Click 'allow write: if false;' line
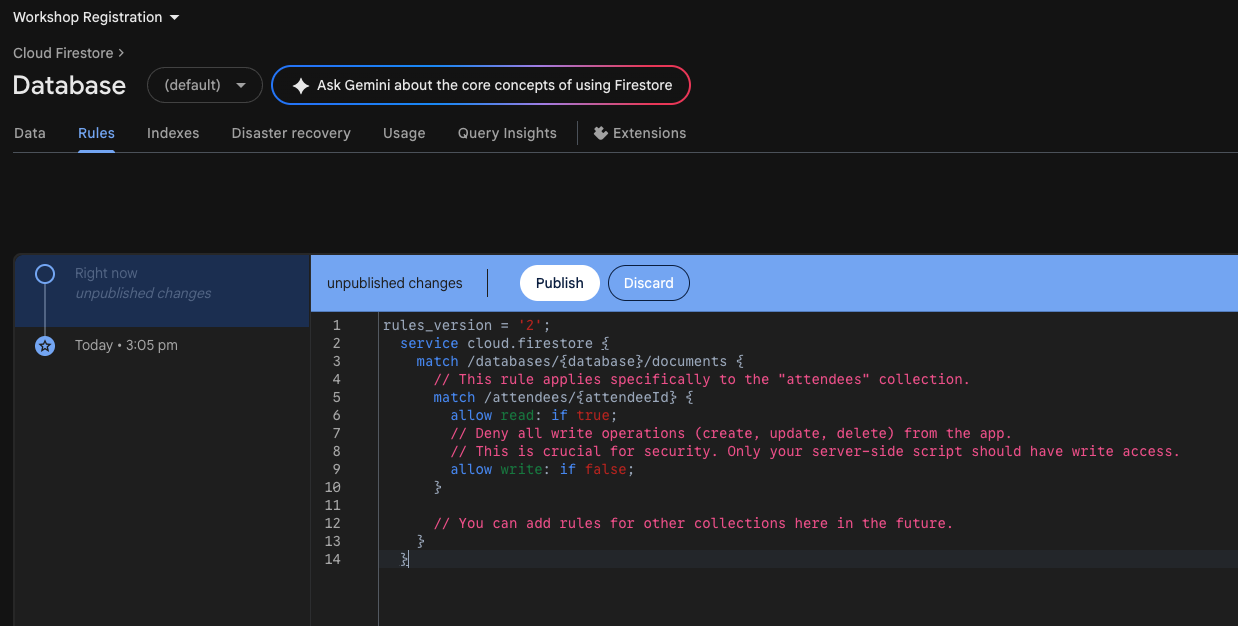1238x626 pixels. [542, 469]
